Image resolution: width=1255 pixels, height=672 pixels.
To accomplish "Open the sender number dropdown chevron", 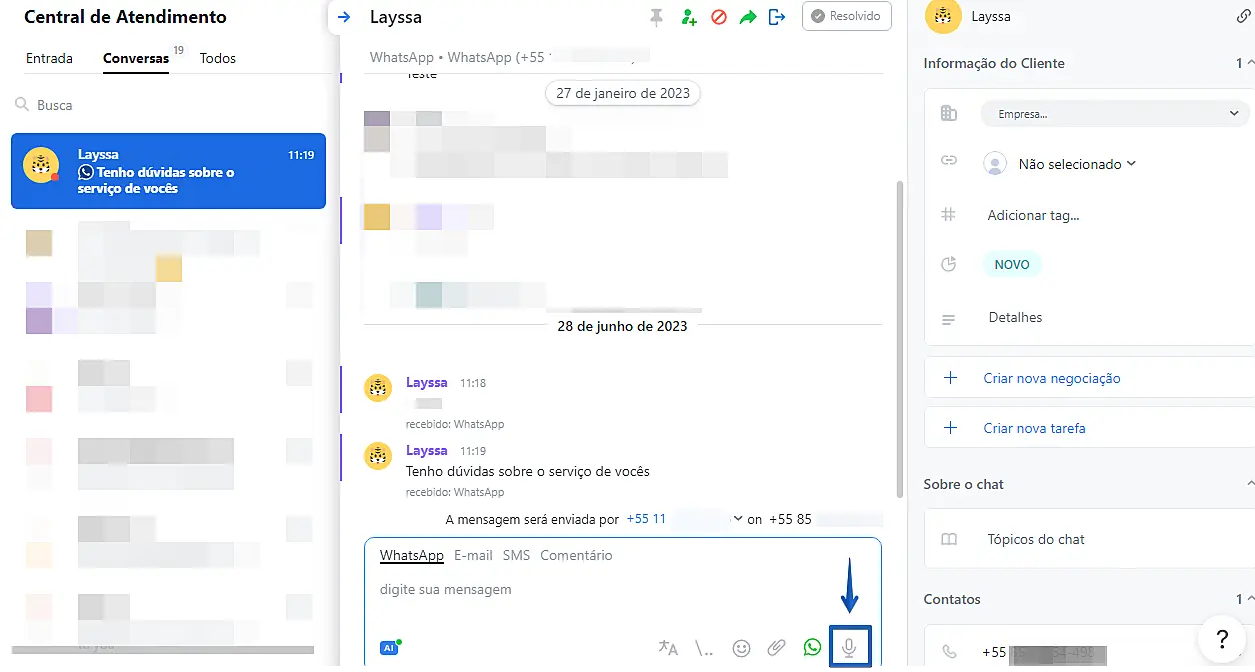I will pos(738,519).
